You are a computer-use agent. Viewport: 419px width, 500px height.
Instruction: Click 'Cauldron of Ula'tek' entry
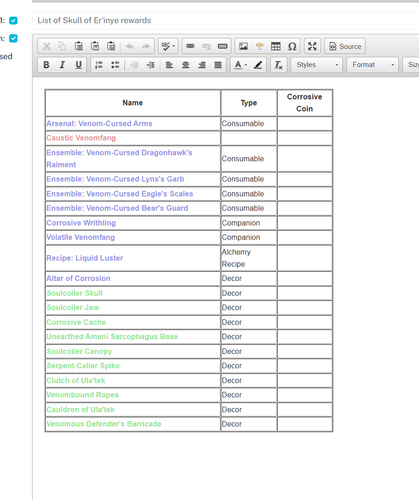click(81, 410)
